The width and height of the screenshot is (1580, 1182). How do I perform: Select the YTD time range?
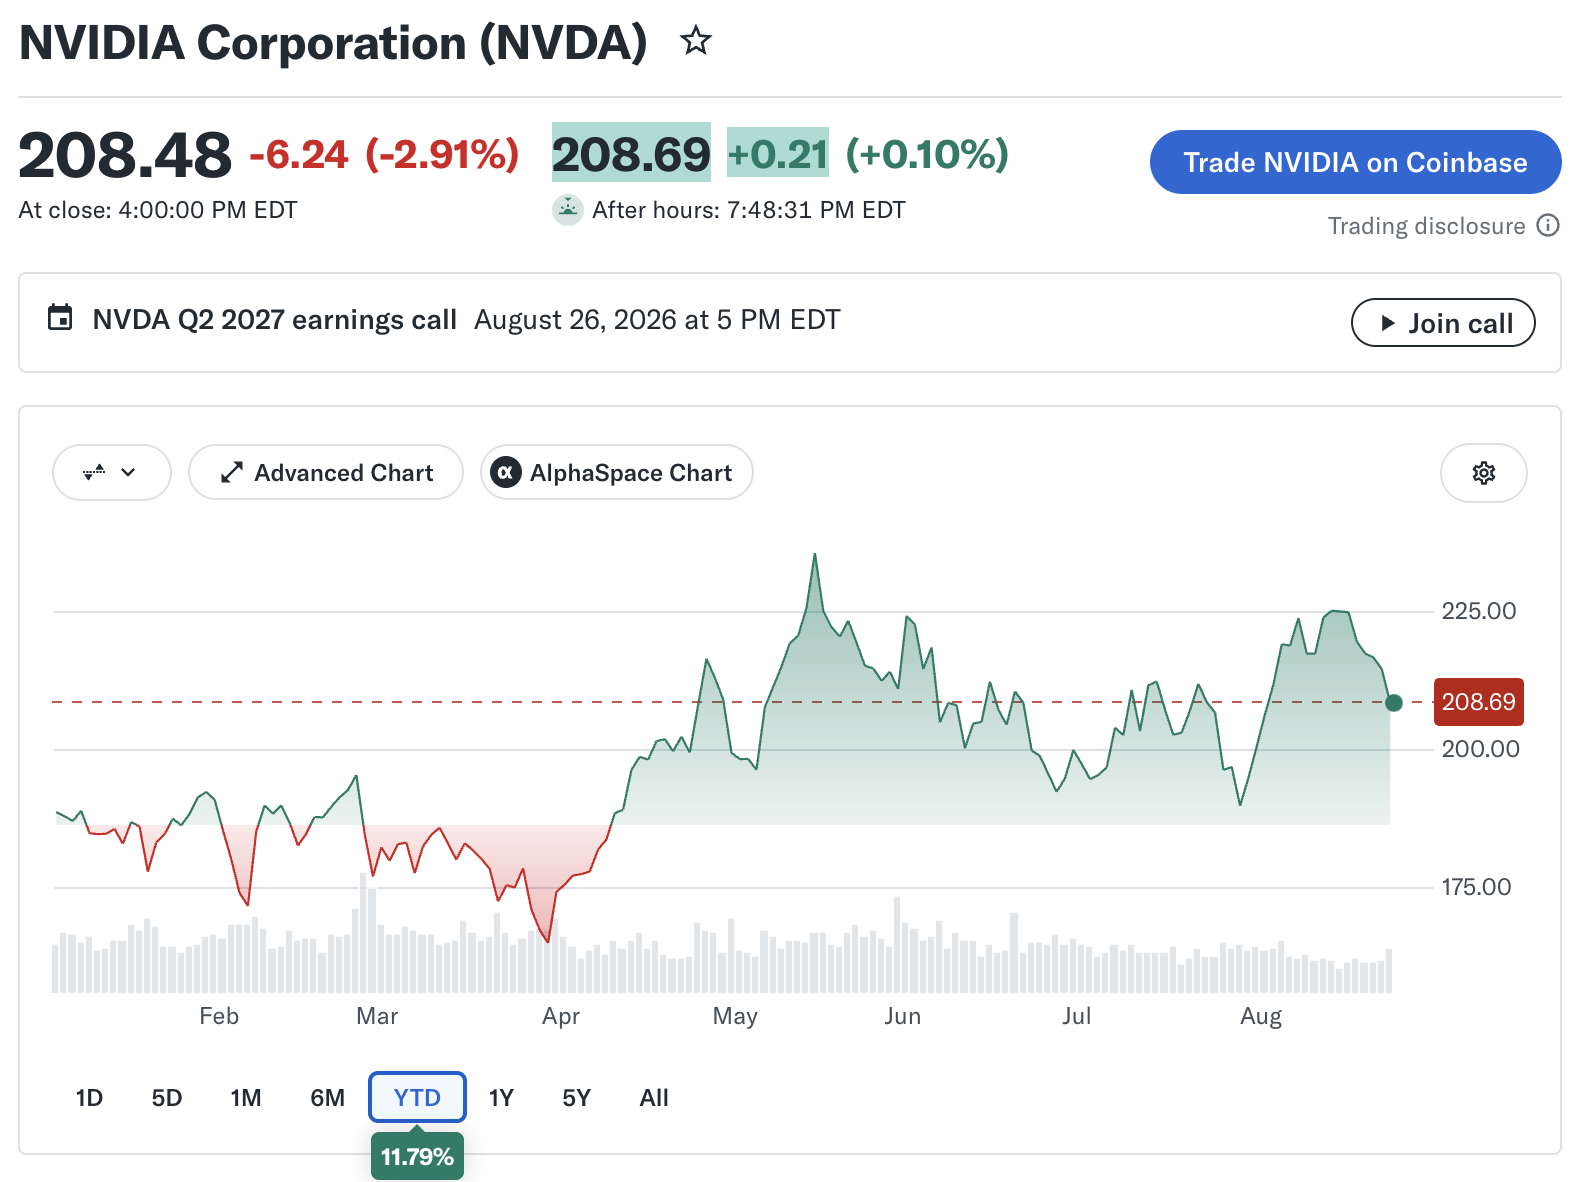pyautogui.click(x=417, y=1098)
